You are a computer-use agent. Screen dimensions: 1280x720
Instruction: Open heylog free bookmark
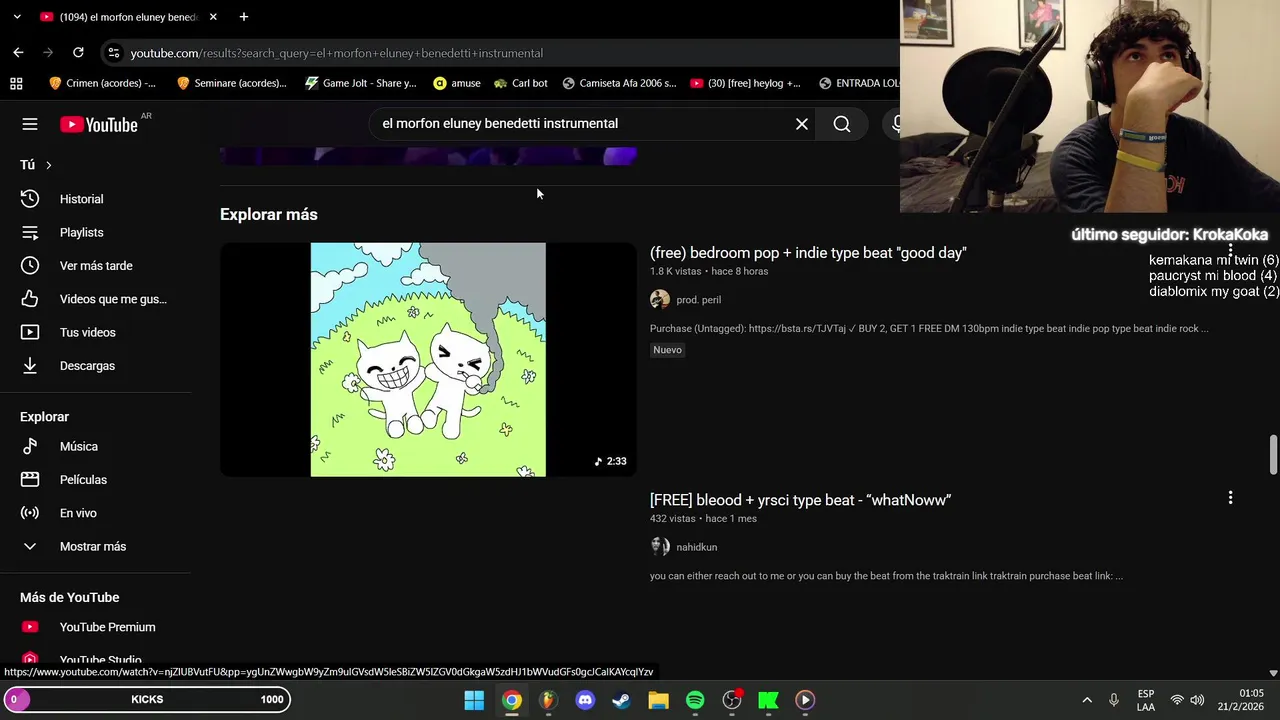pyautogui.click(x=746, y=83)
